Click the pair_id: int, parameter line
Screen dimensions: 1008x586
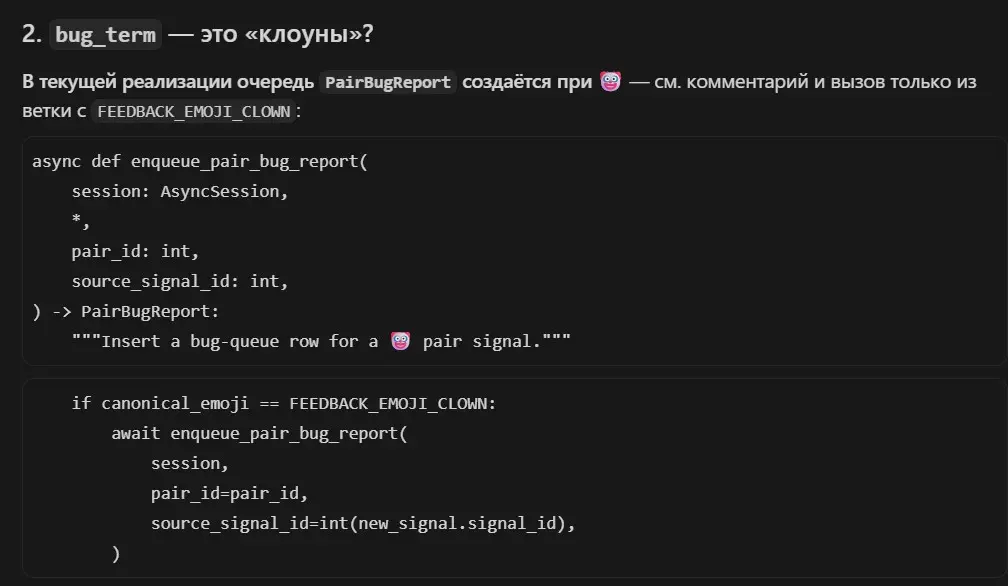pos(136,251)
